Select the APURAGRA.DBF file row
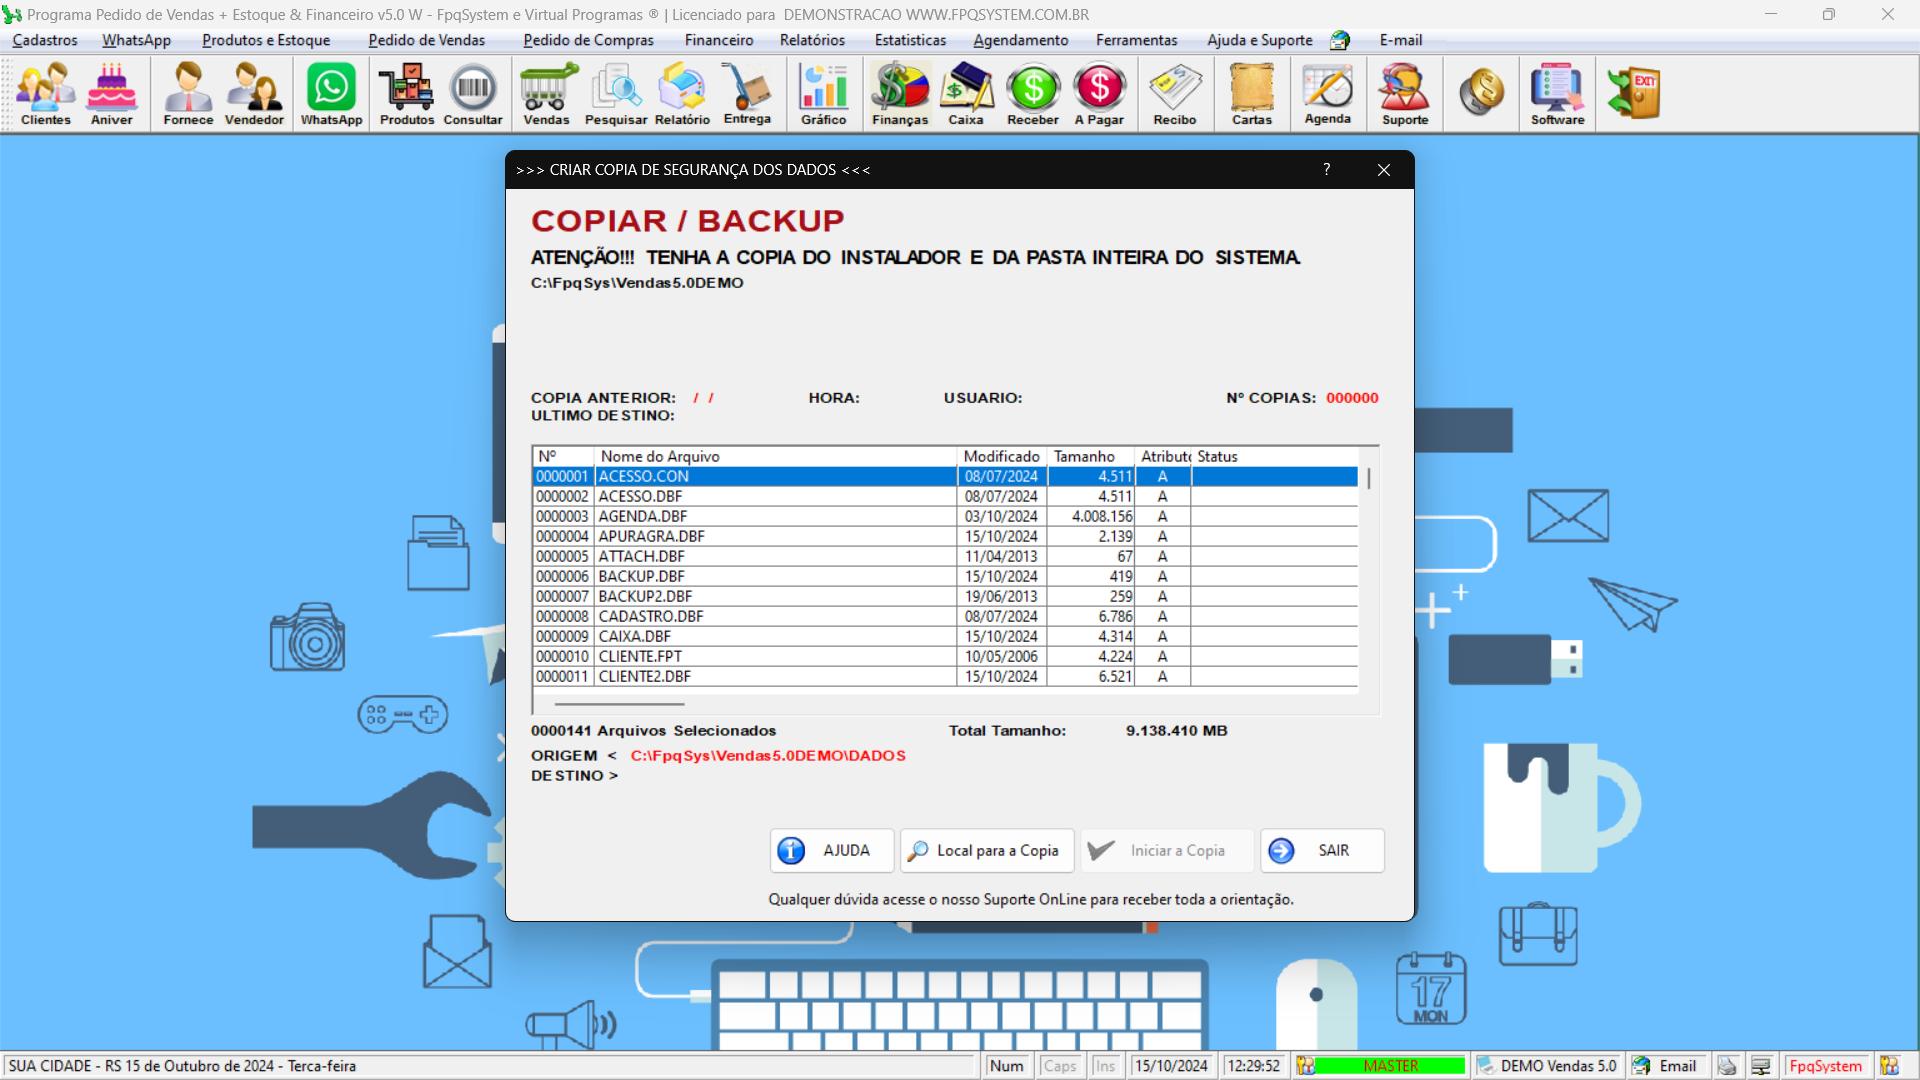 pos(945,536)
